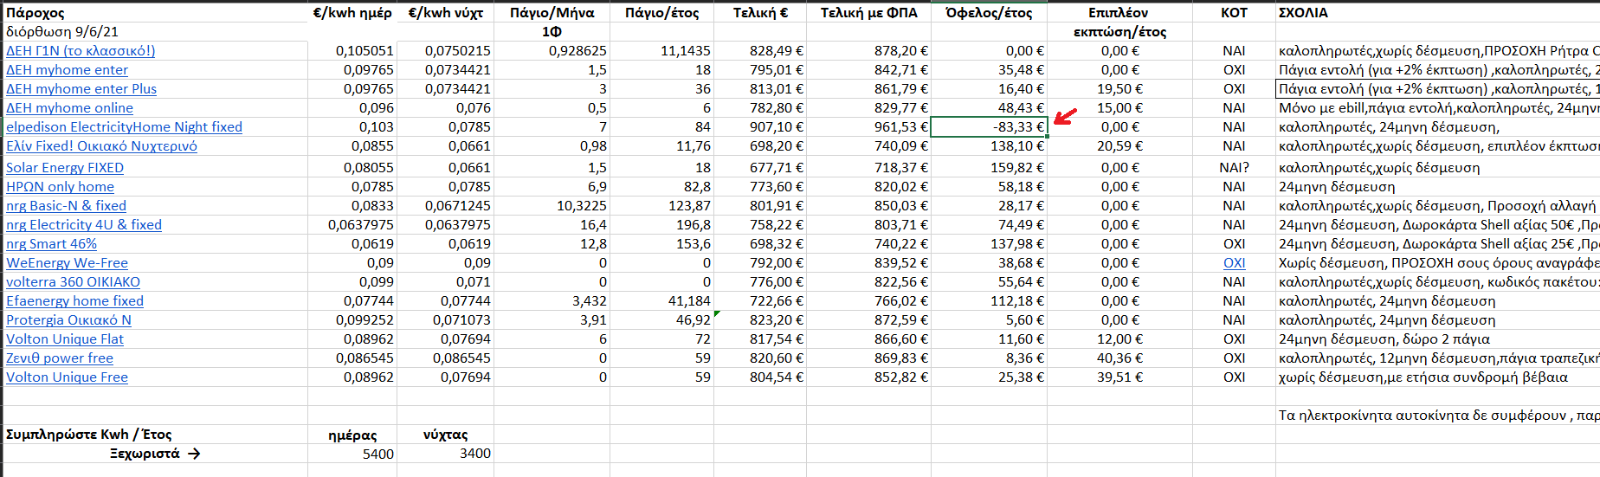Select extra discount 19,50 € cell

point(1119,89)
